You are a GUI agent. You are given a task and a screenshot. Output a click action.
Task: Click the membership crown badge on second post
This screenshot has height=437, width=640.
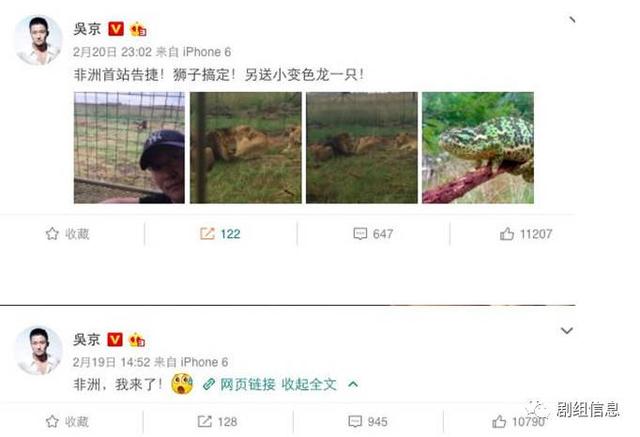(137, 339)
